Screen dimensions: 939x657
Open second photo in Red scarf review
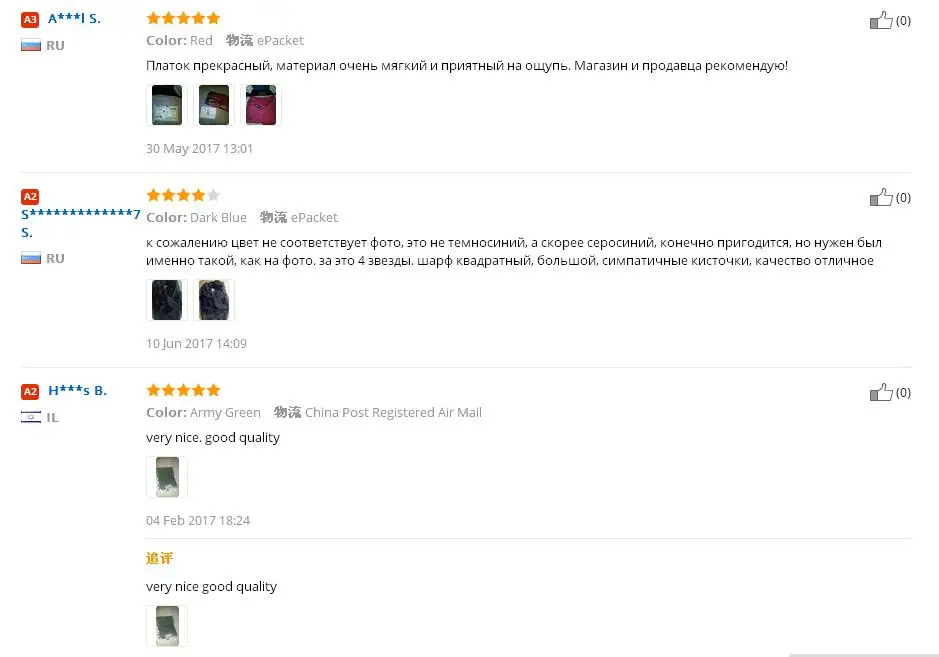pos(214,105)
